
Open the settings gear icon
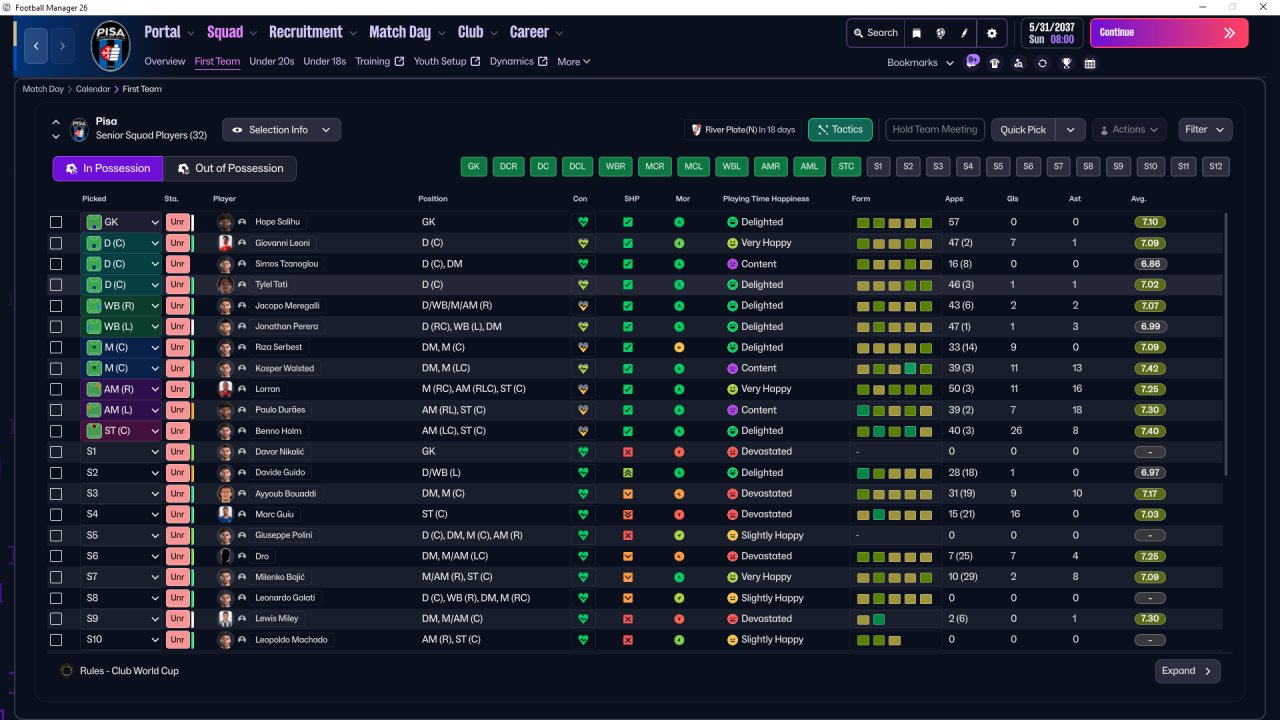coord(991,33)
